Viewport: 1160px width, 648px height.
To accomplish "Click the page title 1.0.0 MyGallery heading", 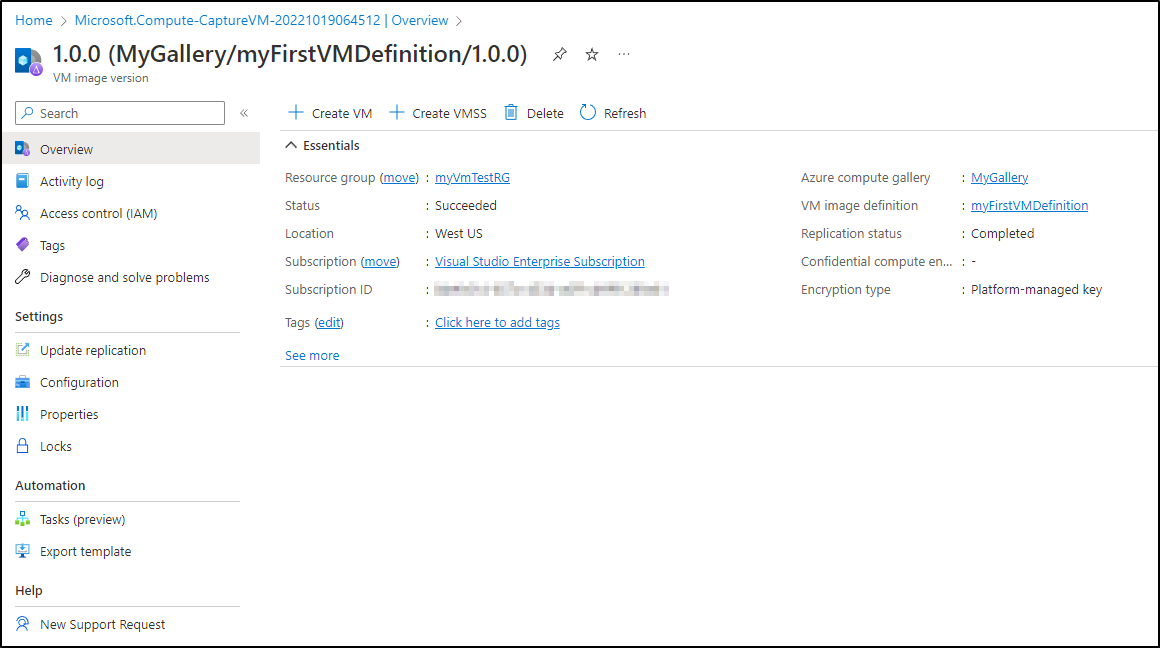I will click(x=290, y=54).
